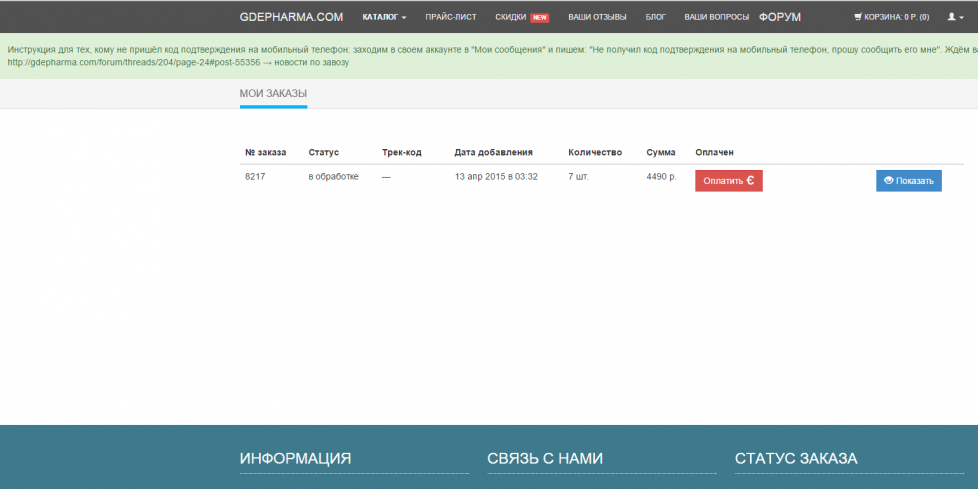Click the СТАТУС ЗАКАЗА footer heading

tap(796, 458)
